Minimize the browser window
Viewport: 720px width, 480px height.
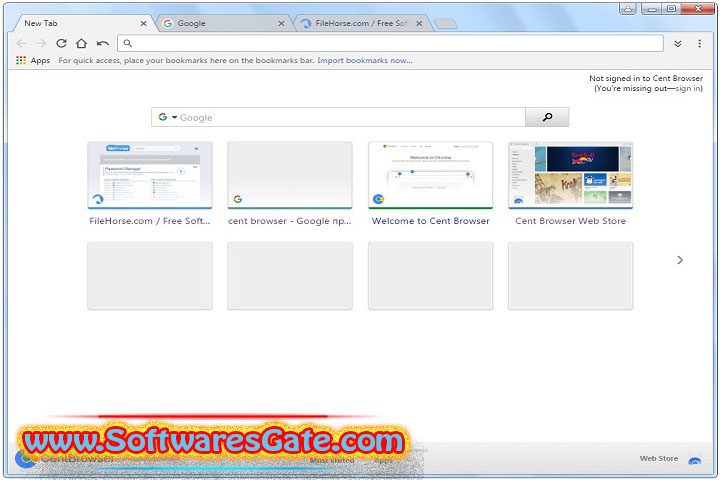tap(652, 8)
